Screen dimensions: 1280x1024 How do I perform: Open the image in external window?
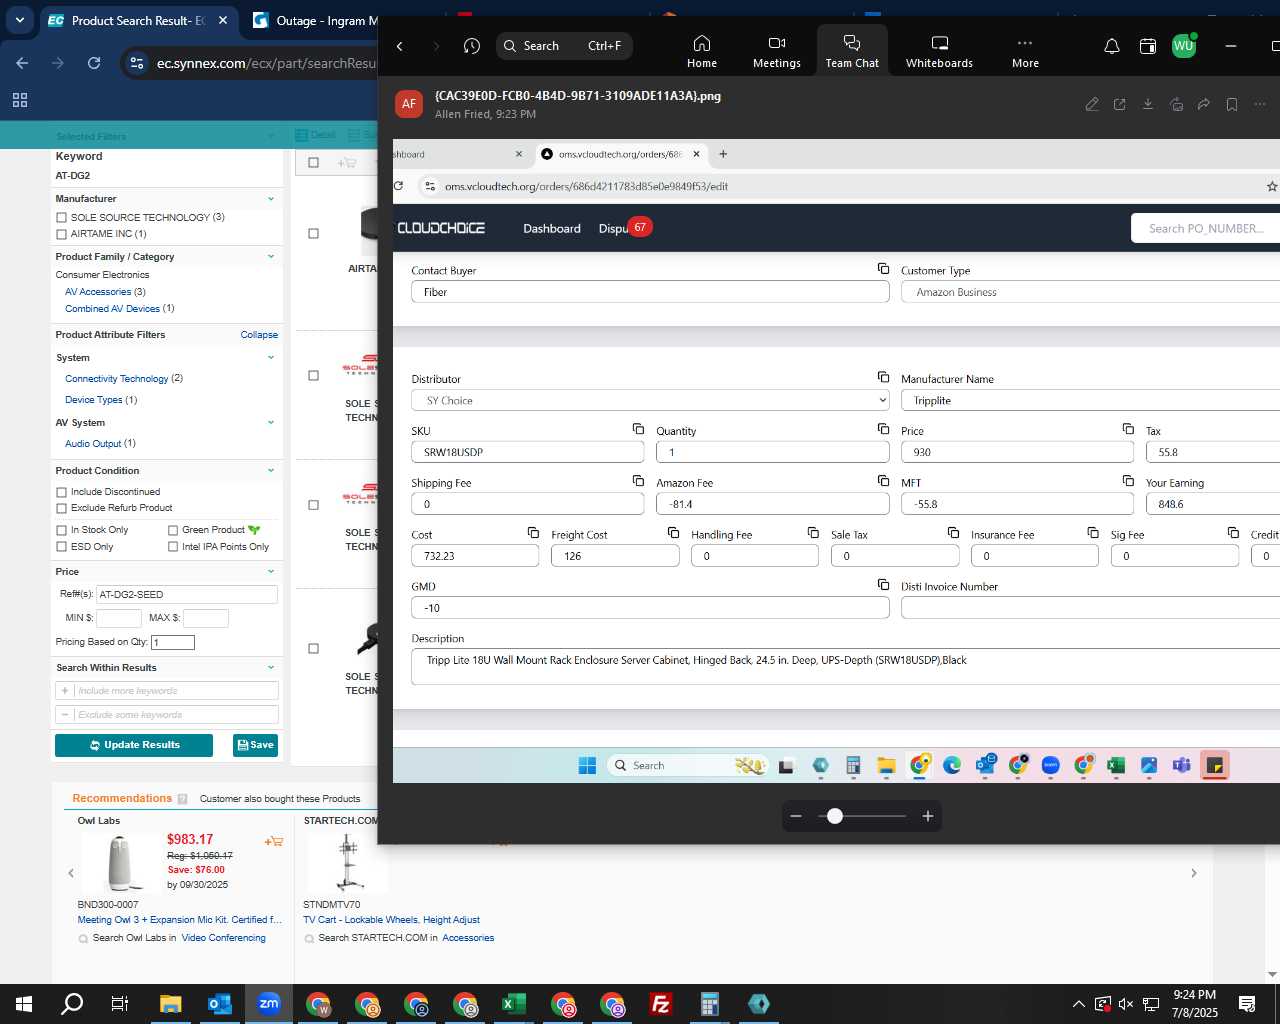click(1120, 104)
